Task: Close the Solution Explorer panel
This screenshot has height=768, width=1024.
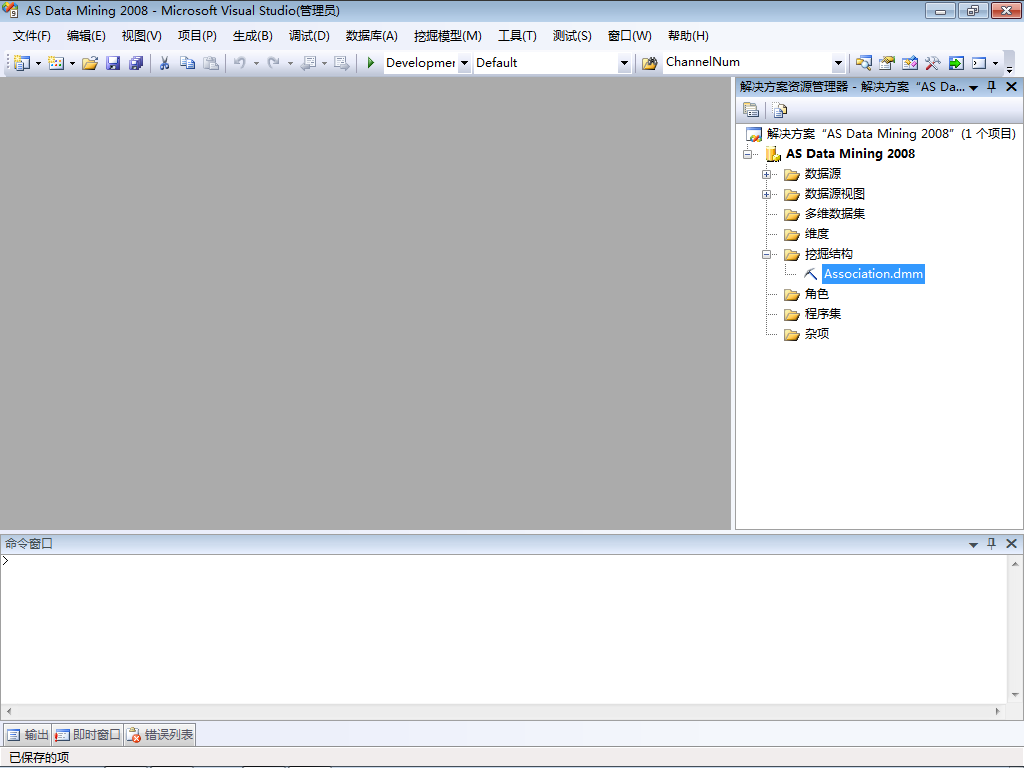Action: (1012, 87)
